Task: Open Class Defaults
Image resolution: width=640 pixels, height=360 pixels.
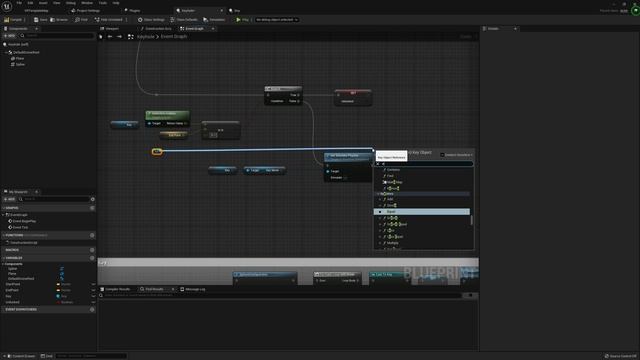Action: click(184, 20)
